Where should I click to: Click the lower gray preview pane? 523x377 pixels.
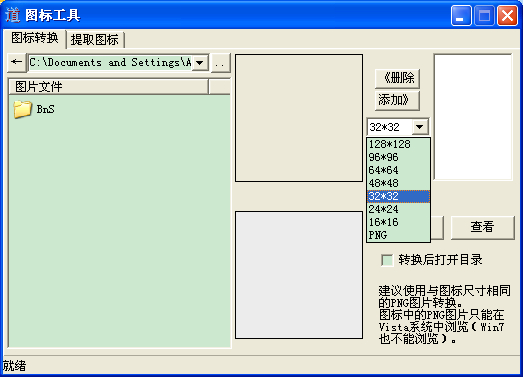pos(299,275)
